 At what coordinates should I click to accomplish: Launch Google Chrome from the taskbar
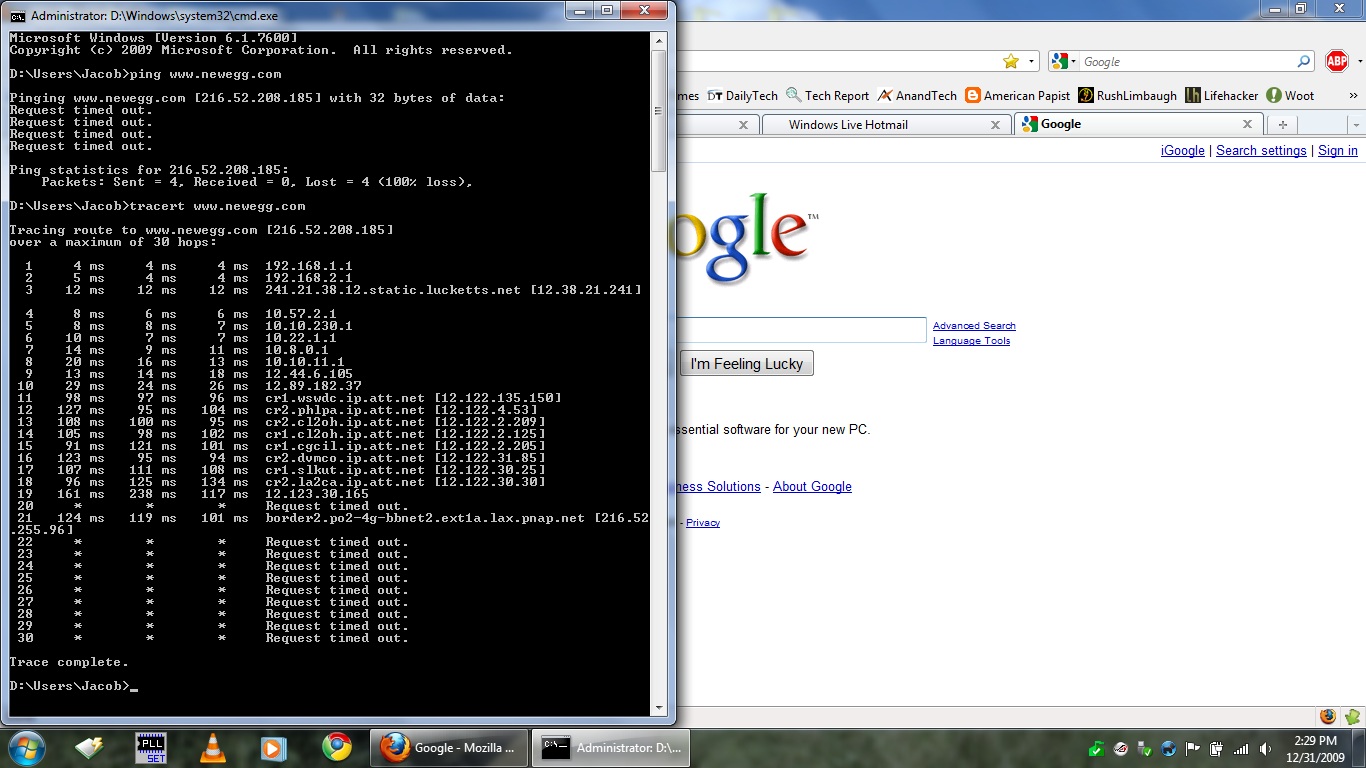coord(337,748)
